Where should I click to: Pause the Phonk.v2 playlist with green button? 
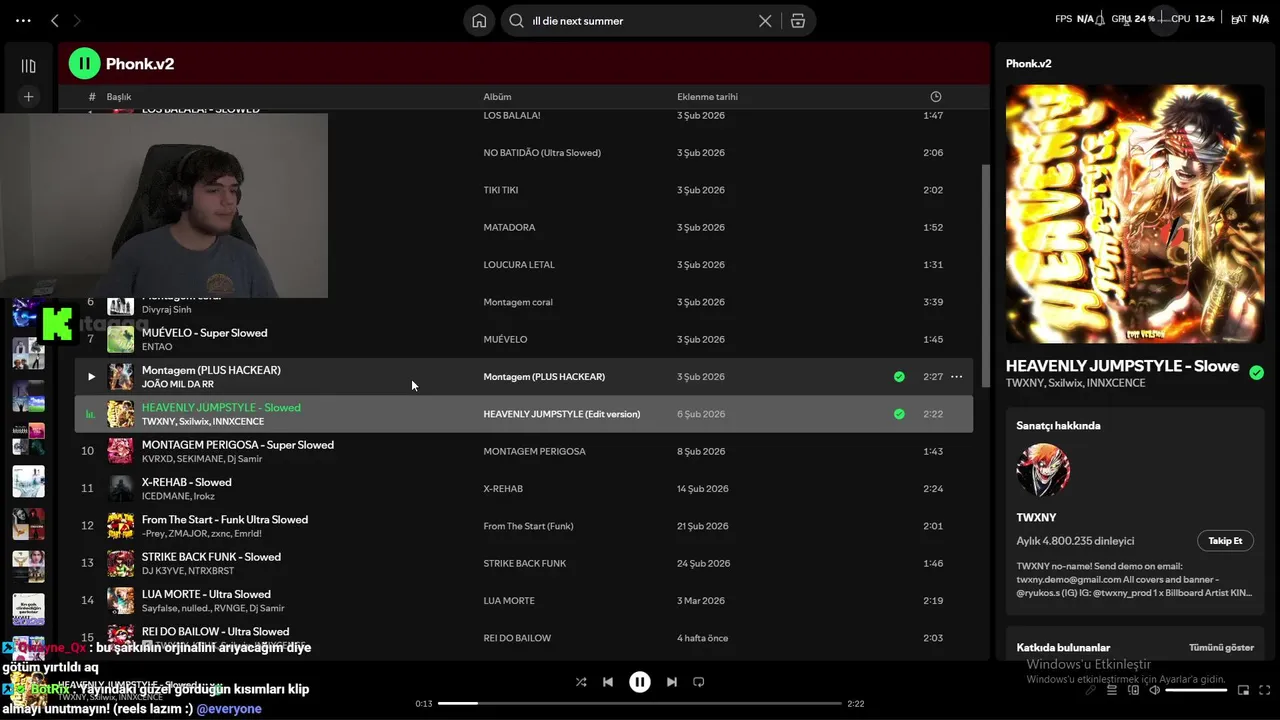(84, 64)
